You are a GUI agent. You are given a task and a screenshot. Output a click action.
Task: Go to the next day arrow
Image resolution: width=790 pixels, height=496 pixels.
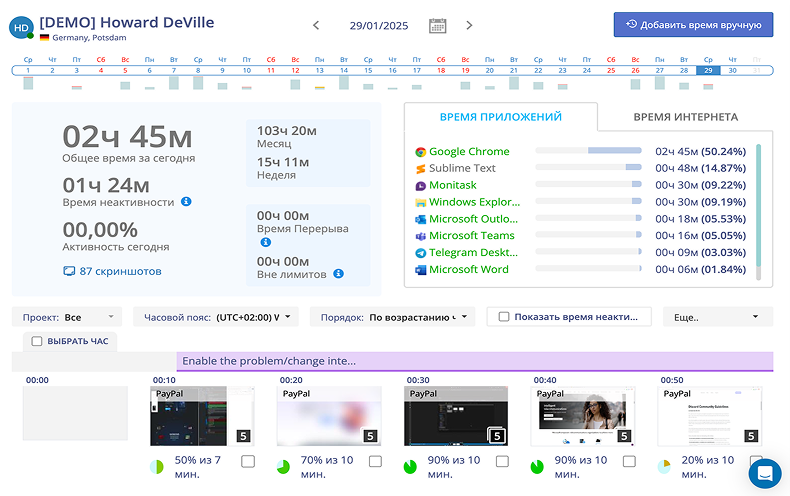click(469, 25)
